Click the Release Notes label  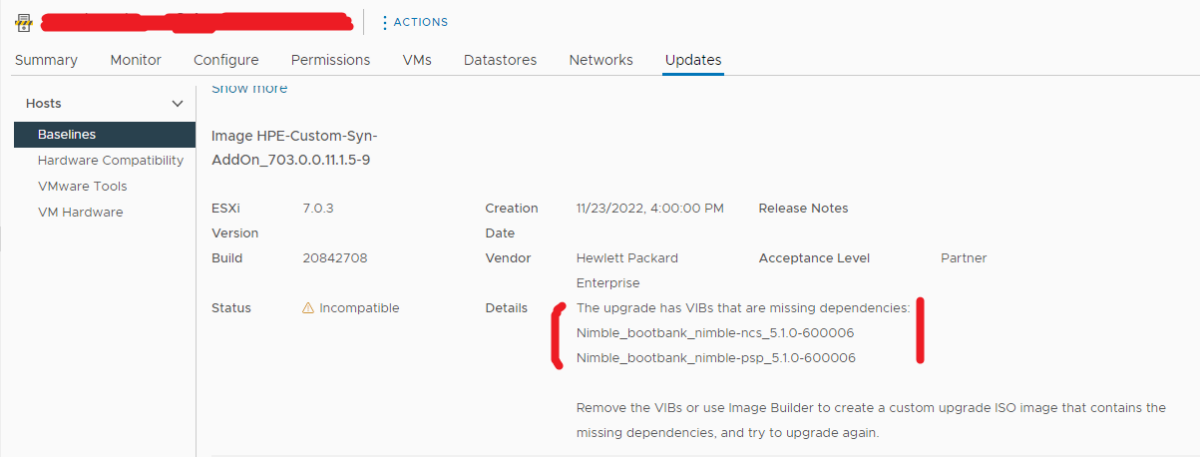(x=803, y=208)
